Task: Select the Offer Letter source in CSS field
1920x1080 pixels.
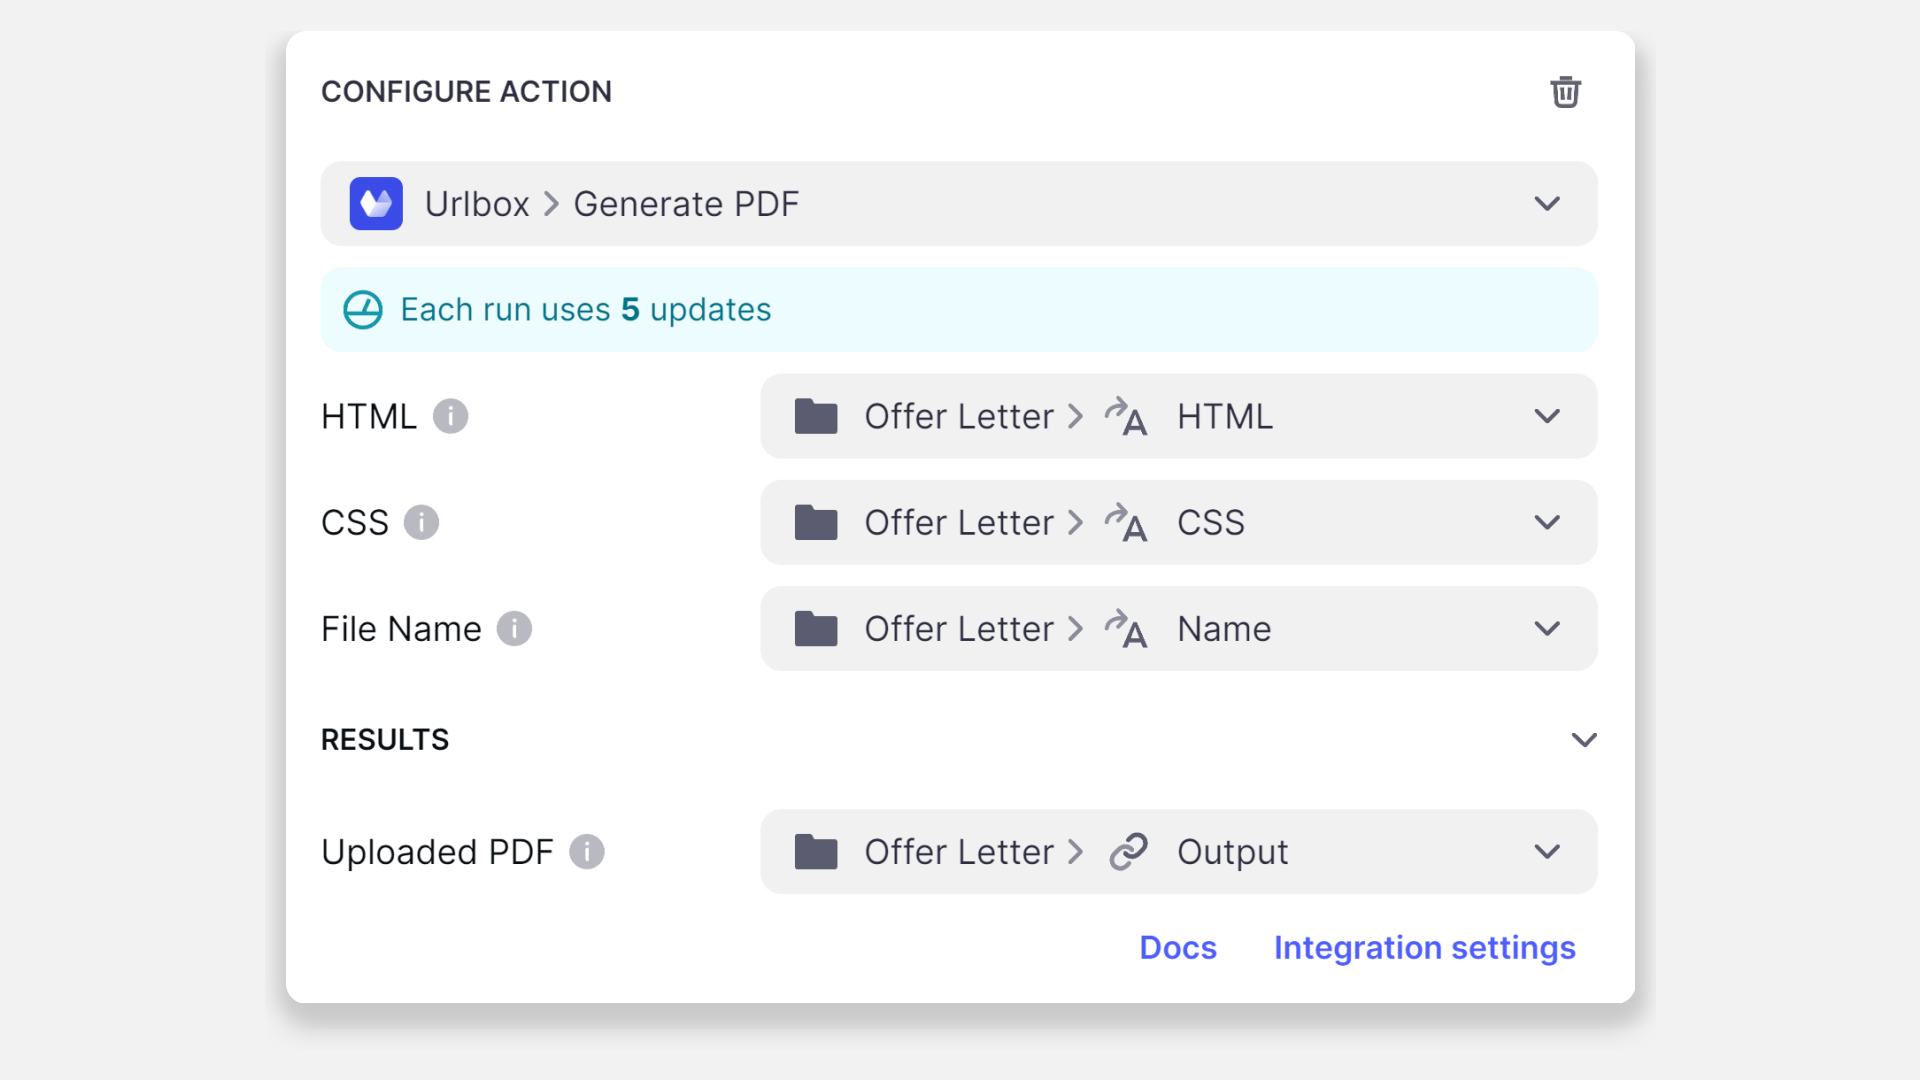Action: click(958, 522)
